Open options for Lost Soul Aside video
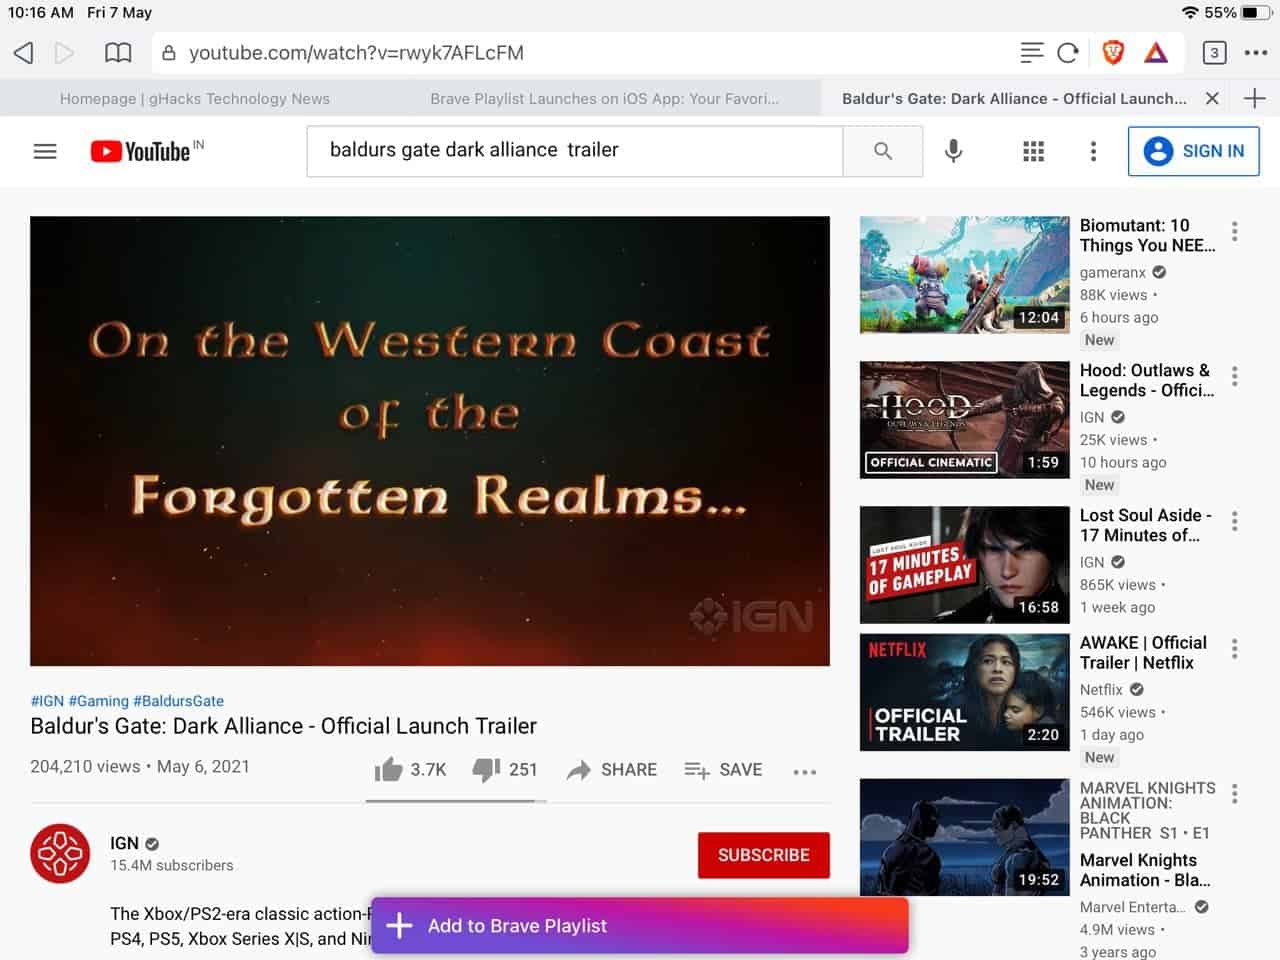 [x=1235, y=522]
